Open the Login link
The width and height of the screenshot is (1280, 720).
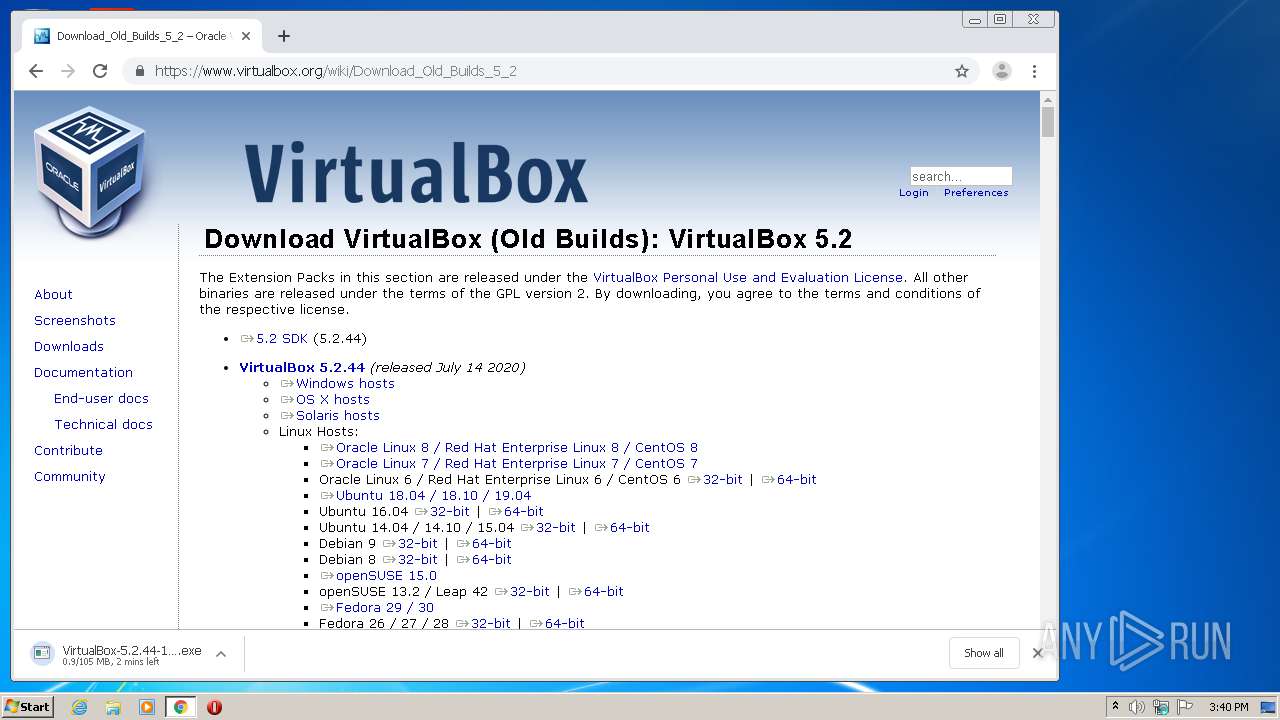point(914,192)
